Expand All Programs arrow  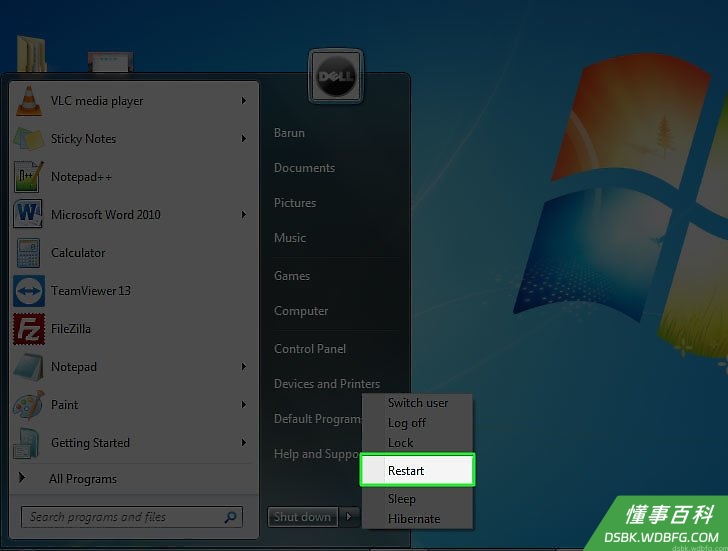(21, 478)
